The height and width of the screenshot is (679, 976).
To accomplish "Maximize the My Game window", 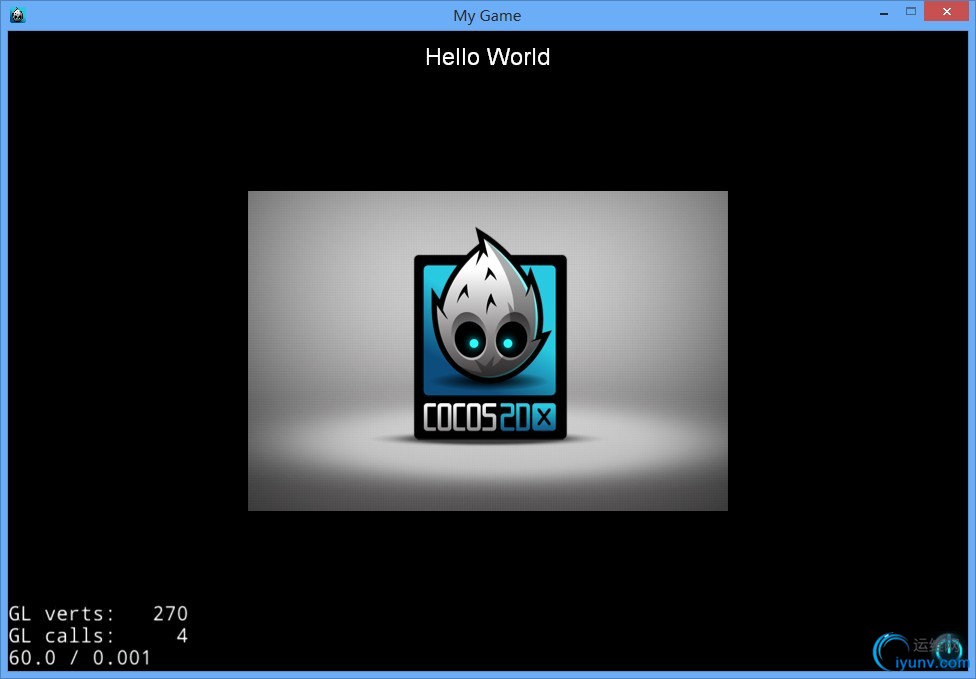I will [911, 12].
